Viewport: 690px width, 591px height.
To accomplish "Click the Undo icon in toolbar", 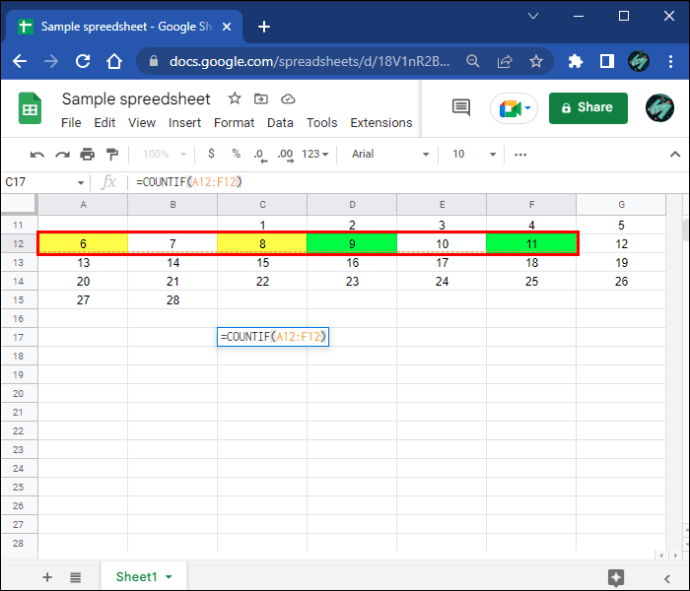I will click(x=37, y=154).
